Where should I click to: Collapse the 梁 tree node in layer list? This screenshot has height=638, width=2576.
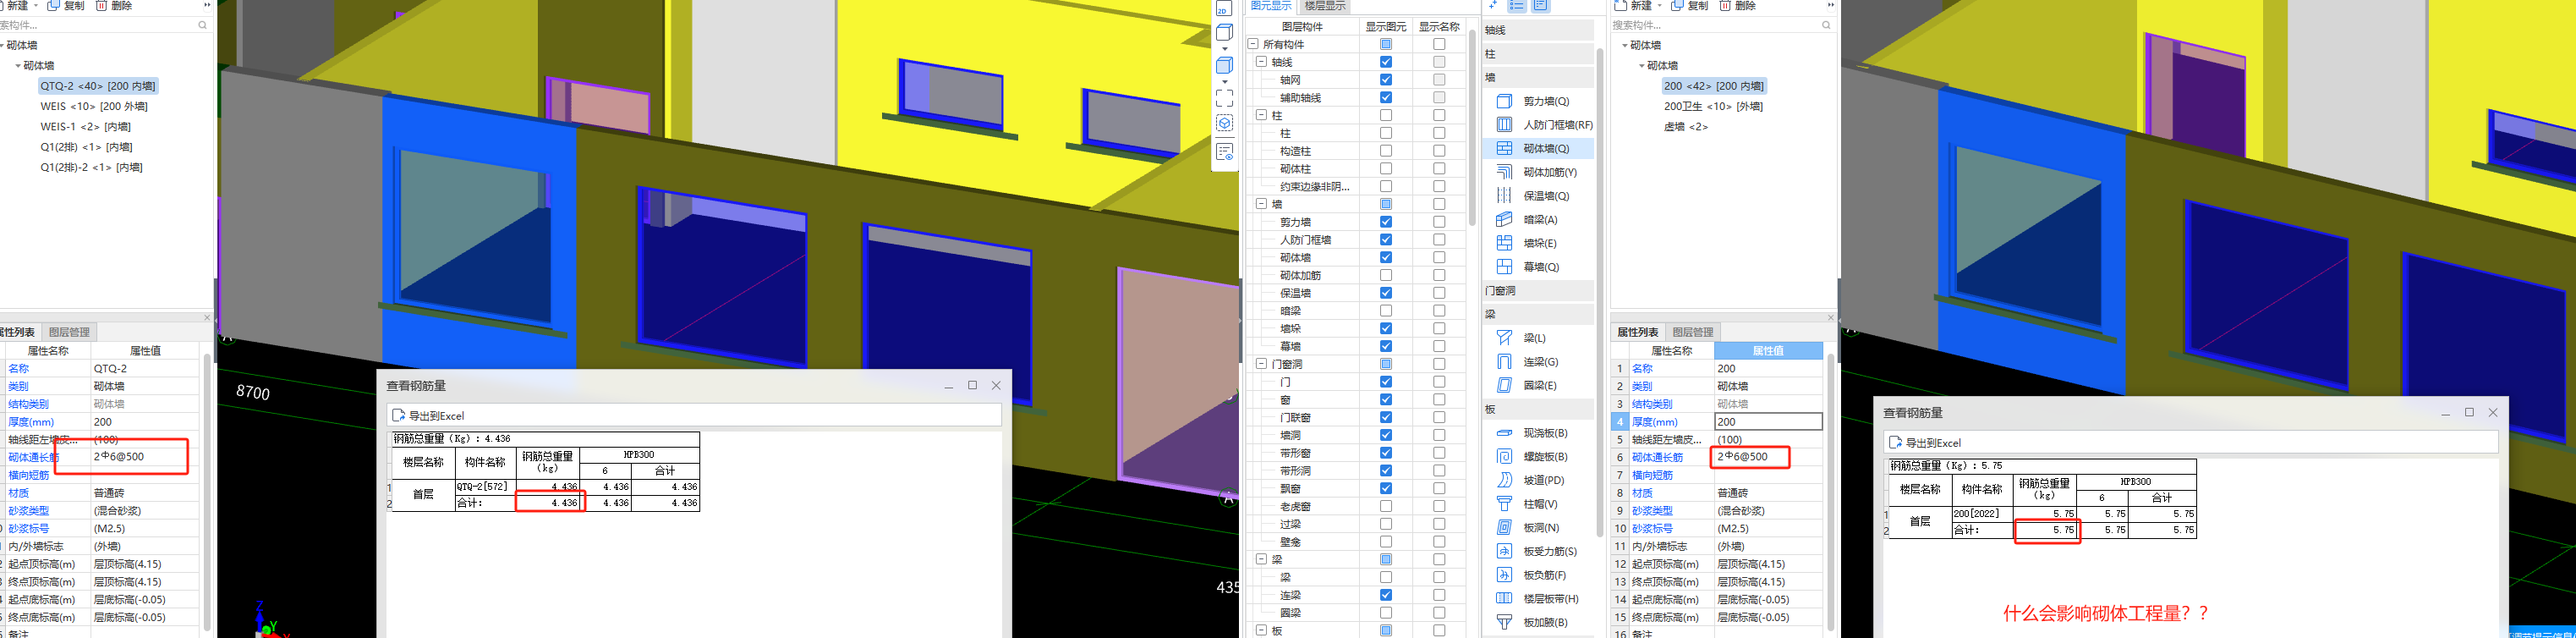[x=1261, y=559]
